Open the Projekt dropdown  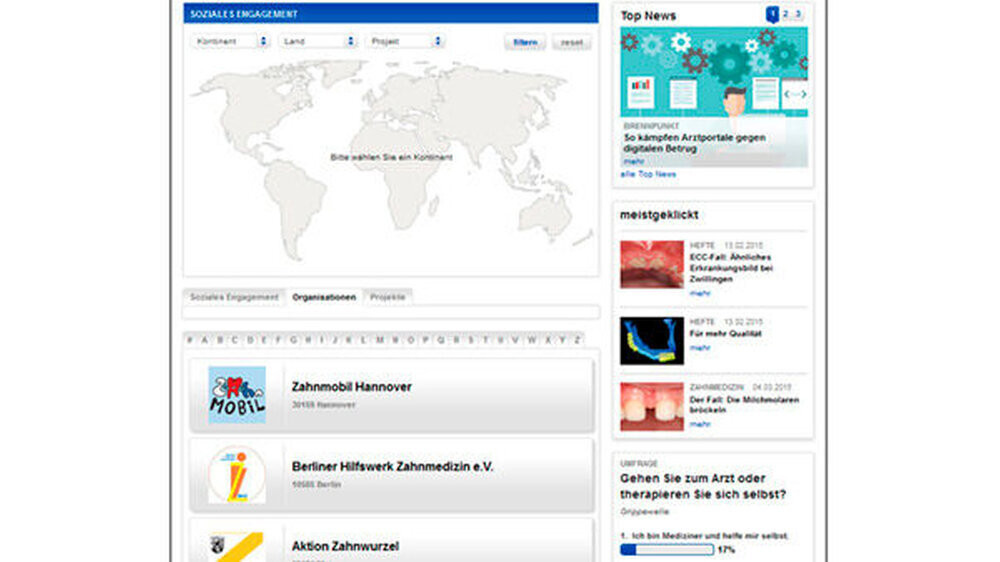(x=405, y=42)
